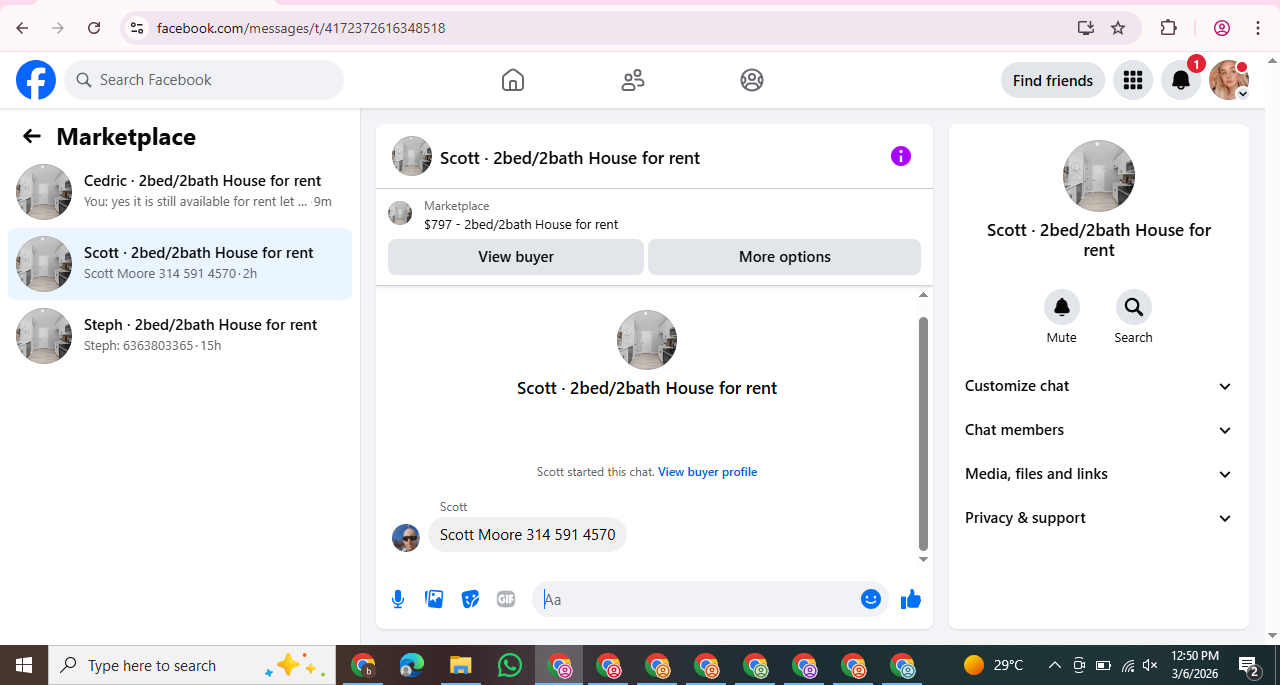Open the Friends icon in top navigation

tap(633, 80)
